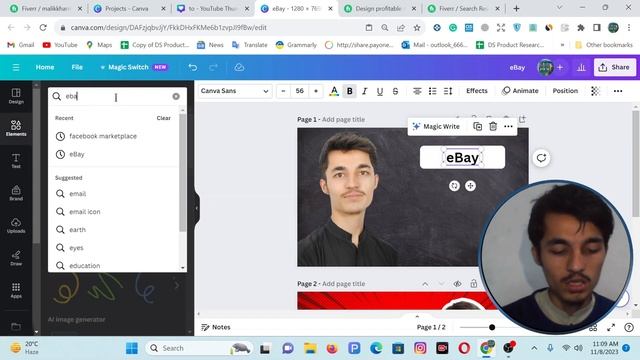Choose suggested search eyes

[76, 248]
